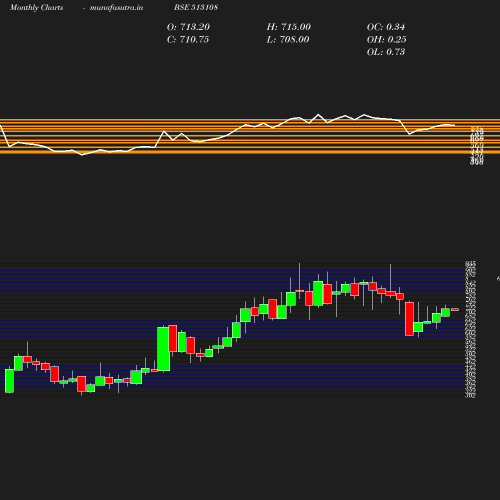Click the large red candle after the peak
500x500 pixels.
tap(409, 319)
